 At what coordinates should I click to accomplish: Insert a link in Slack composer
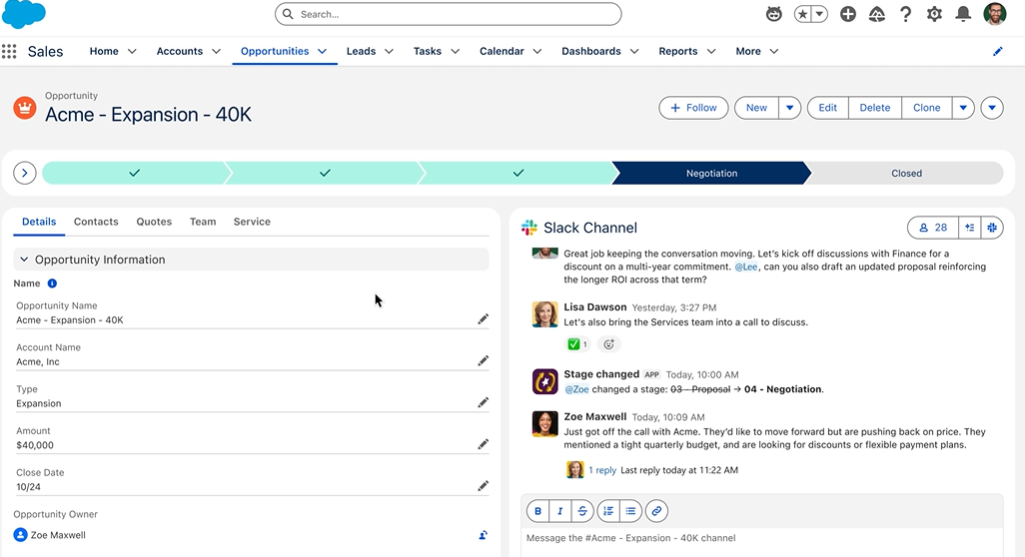[656, 511]
